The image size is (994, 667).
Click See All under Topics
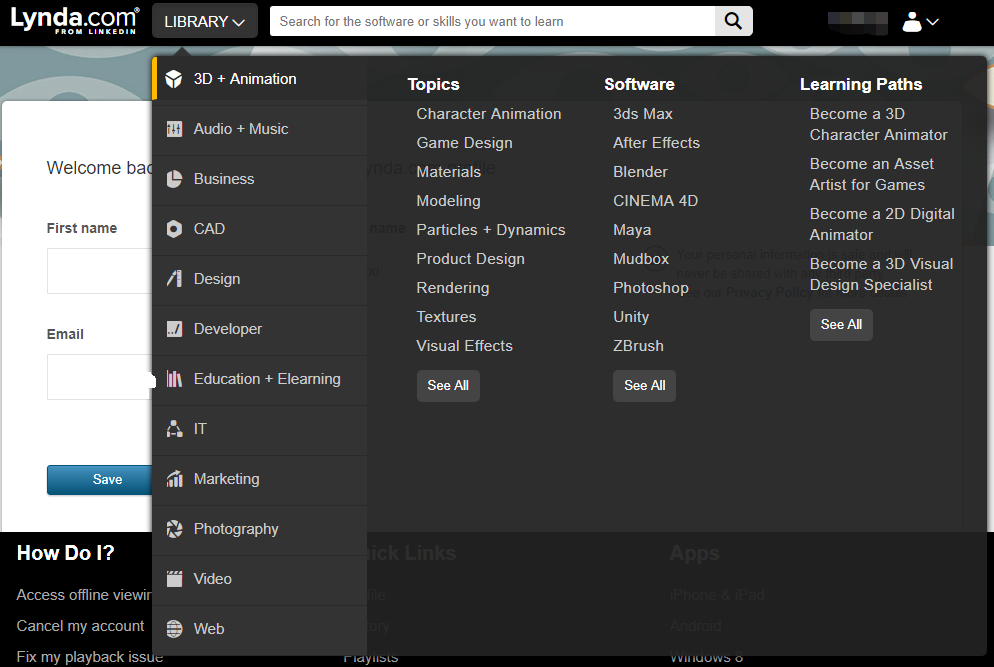tap(448, 385)
